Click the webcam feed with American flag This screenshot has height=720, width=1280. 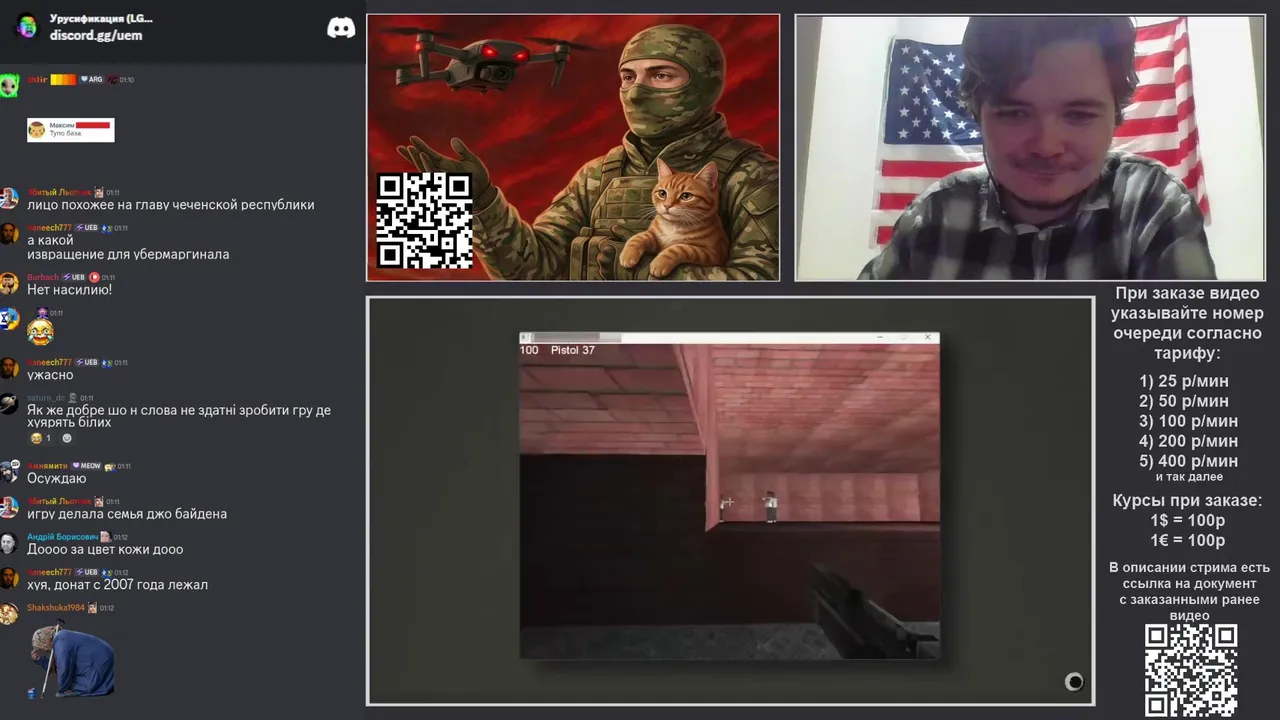[x=1029, y=147]
